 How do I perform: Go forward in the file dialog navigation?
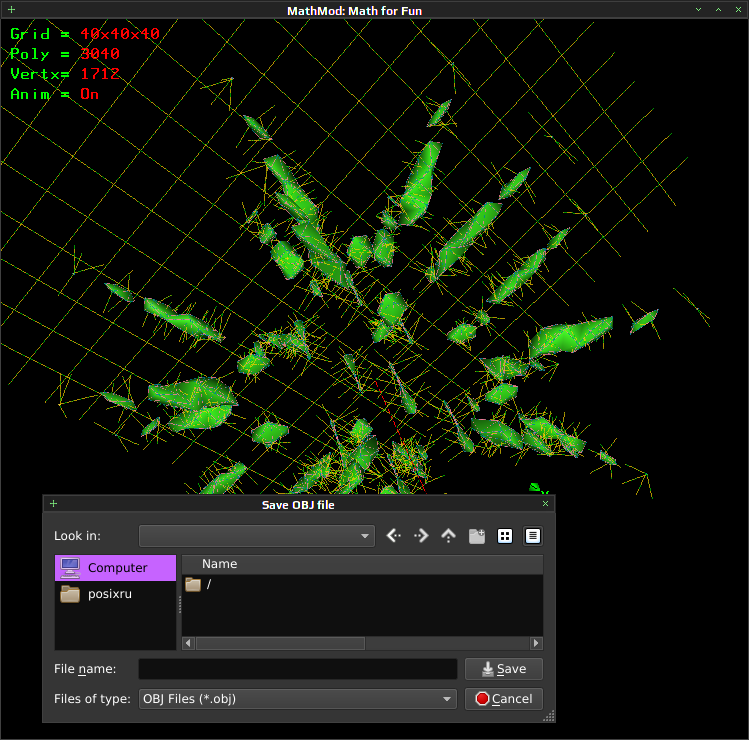[x=421, y=536]
